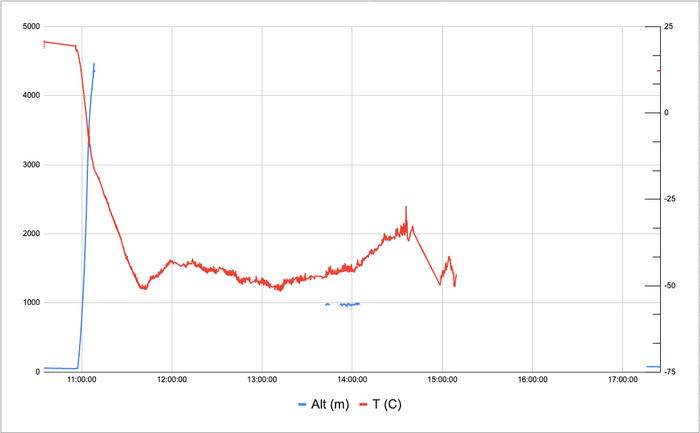This screenshot has height=433, width=700.
Task: Click the 16:00:00 time axis label
Action: click(x=533, y=380)
